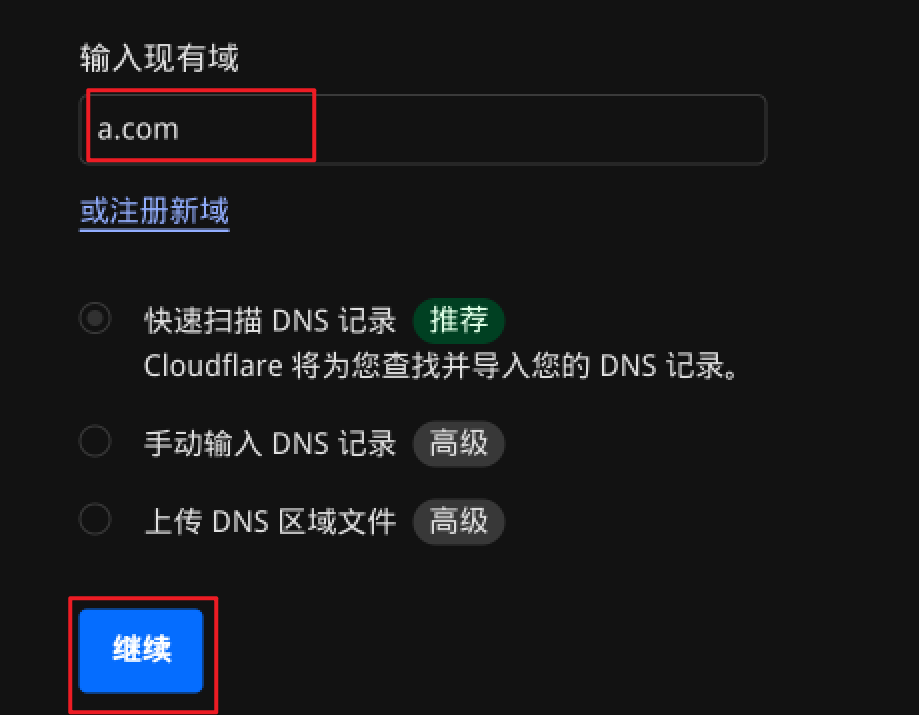Image resolution: width=919 pixels, height=715 pixels.
Task: Click the word Cloudflare in the description
Action: tap(213, 366)
